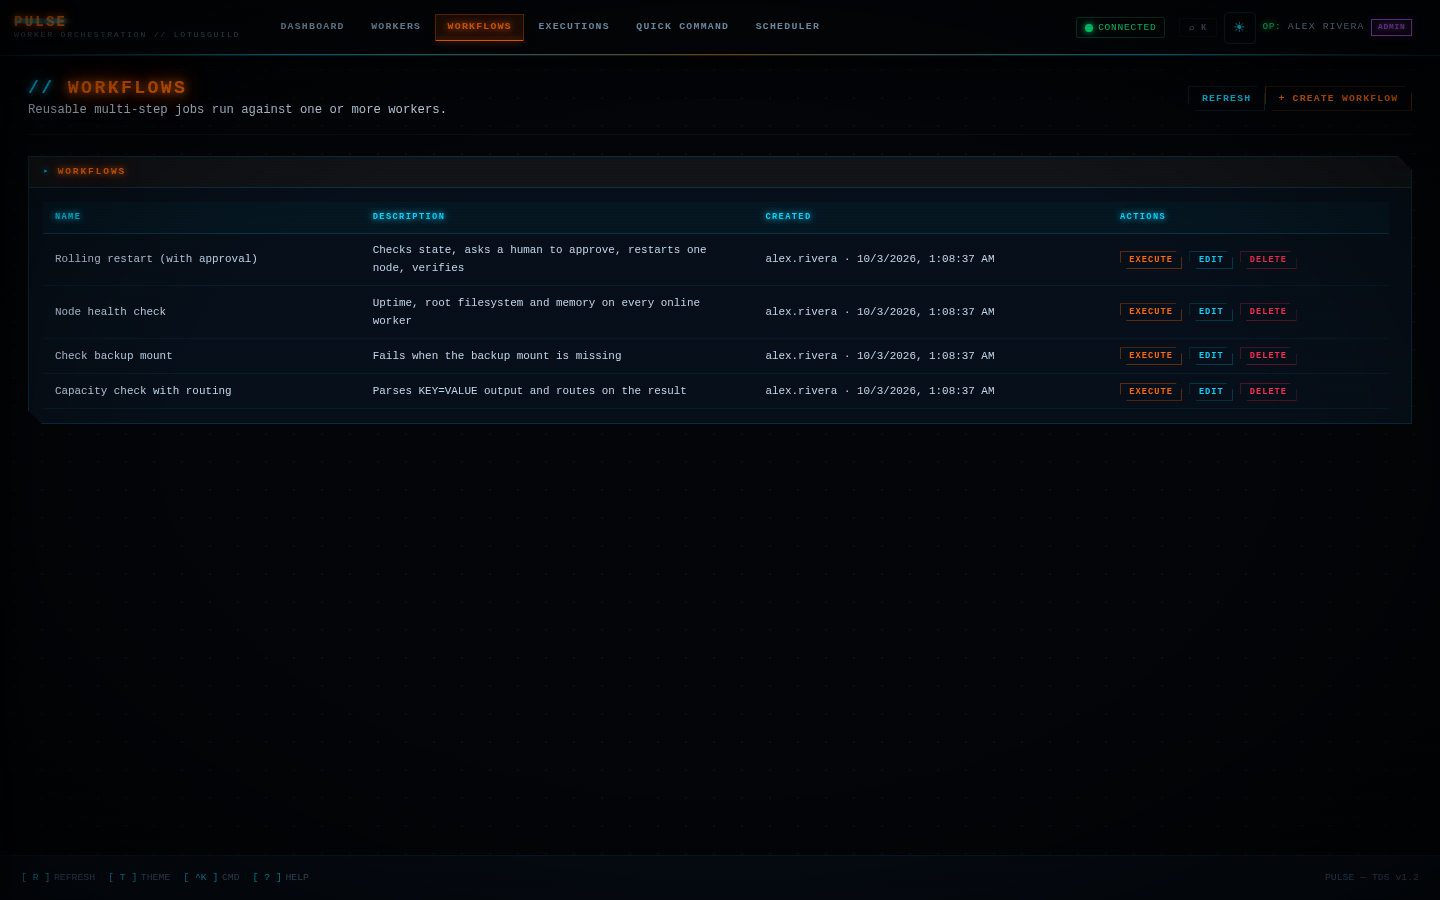Viewport: 1440px width, 900px height.
Task: Navigate to the Scheduler tab
Action: pyautogui.click(x=788, y=27)
